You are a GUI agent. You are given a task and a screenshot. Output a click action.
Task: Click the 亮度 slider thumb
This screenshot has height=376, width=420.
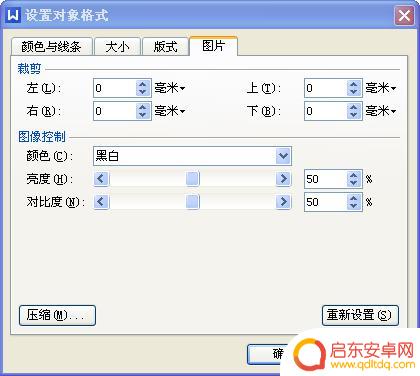pyautogui.click(x=192, y=179)
